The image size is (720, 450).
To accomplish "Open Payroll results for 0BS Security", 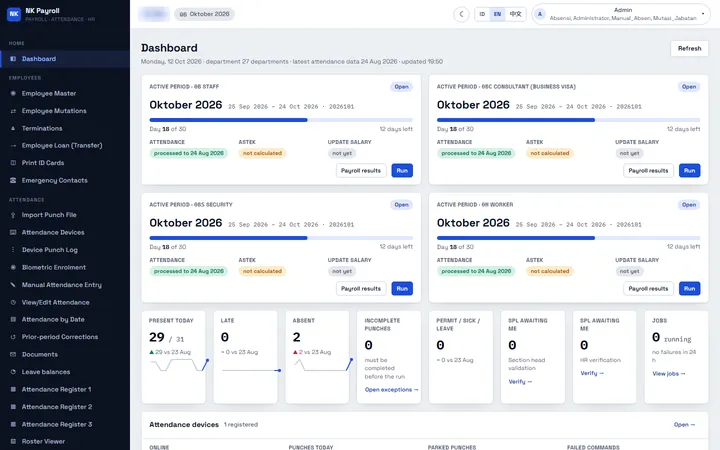I will point(361,288).
